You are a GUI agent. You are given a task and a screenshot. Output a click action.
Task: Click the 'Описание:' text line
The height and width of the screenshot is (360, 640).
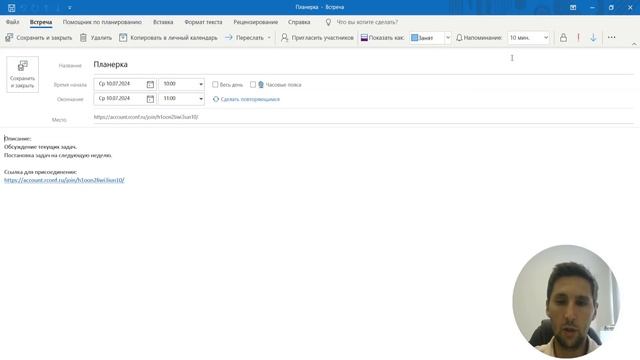18,139
